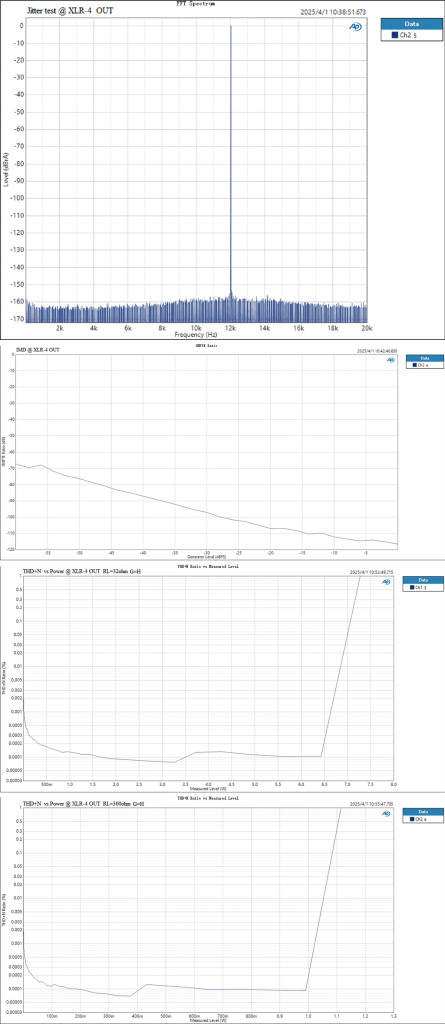Viewport: 445px width, 1024px height.
Task: Click the Data legend header of 32ohm graph
Action: coord(421,580)
